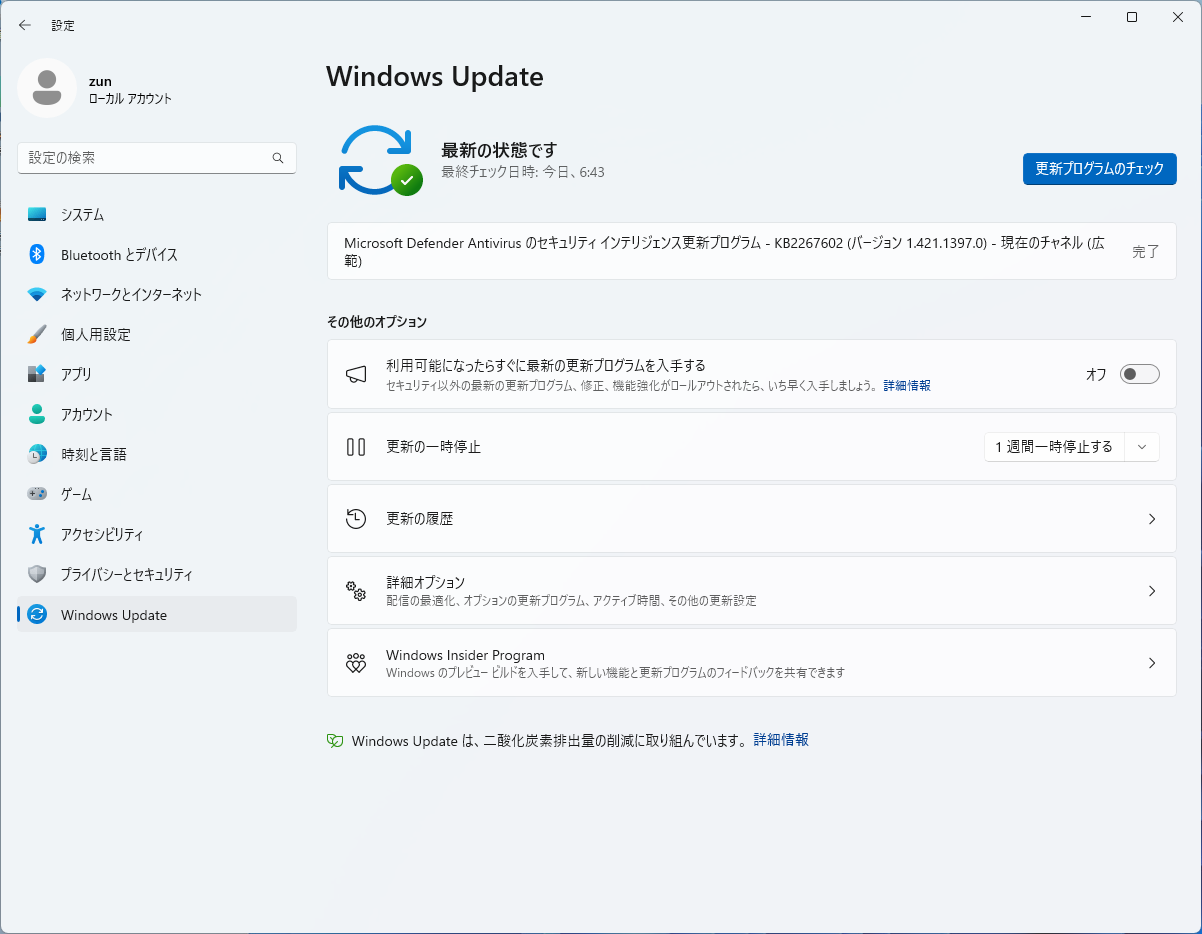Click the システム monitor icon
The image size is (1202, 934).
[x=37, y=214]
